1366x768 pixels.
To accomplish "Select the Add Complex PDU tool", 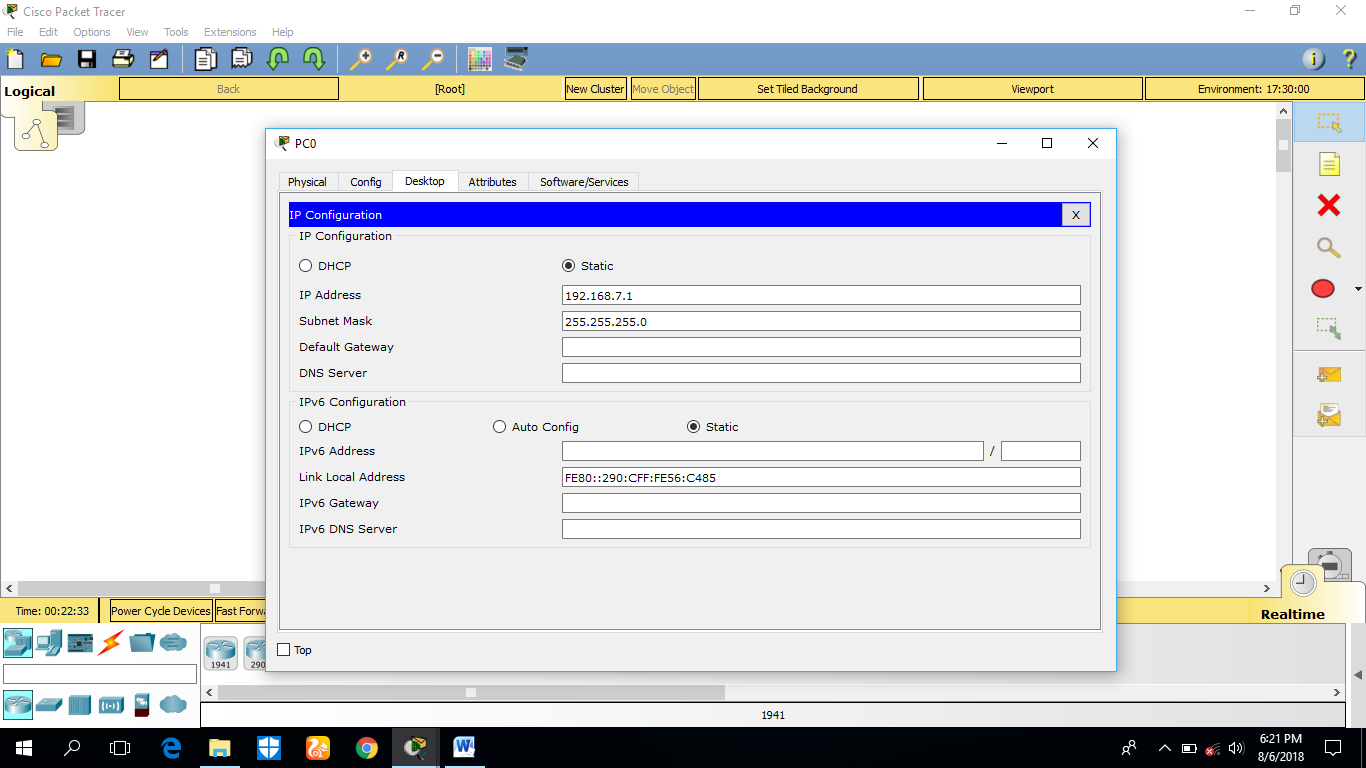I will pyautogui.click(x=1328, y=415).
